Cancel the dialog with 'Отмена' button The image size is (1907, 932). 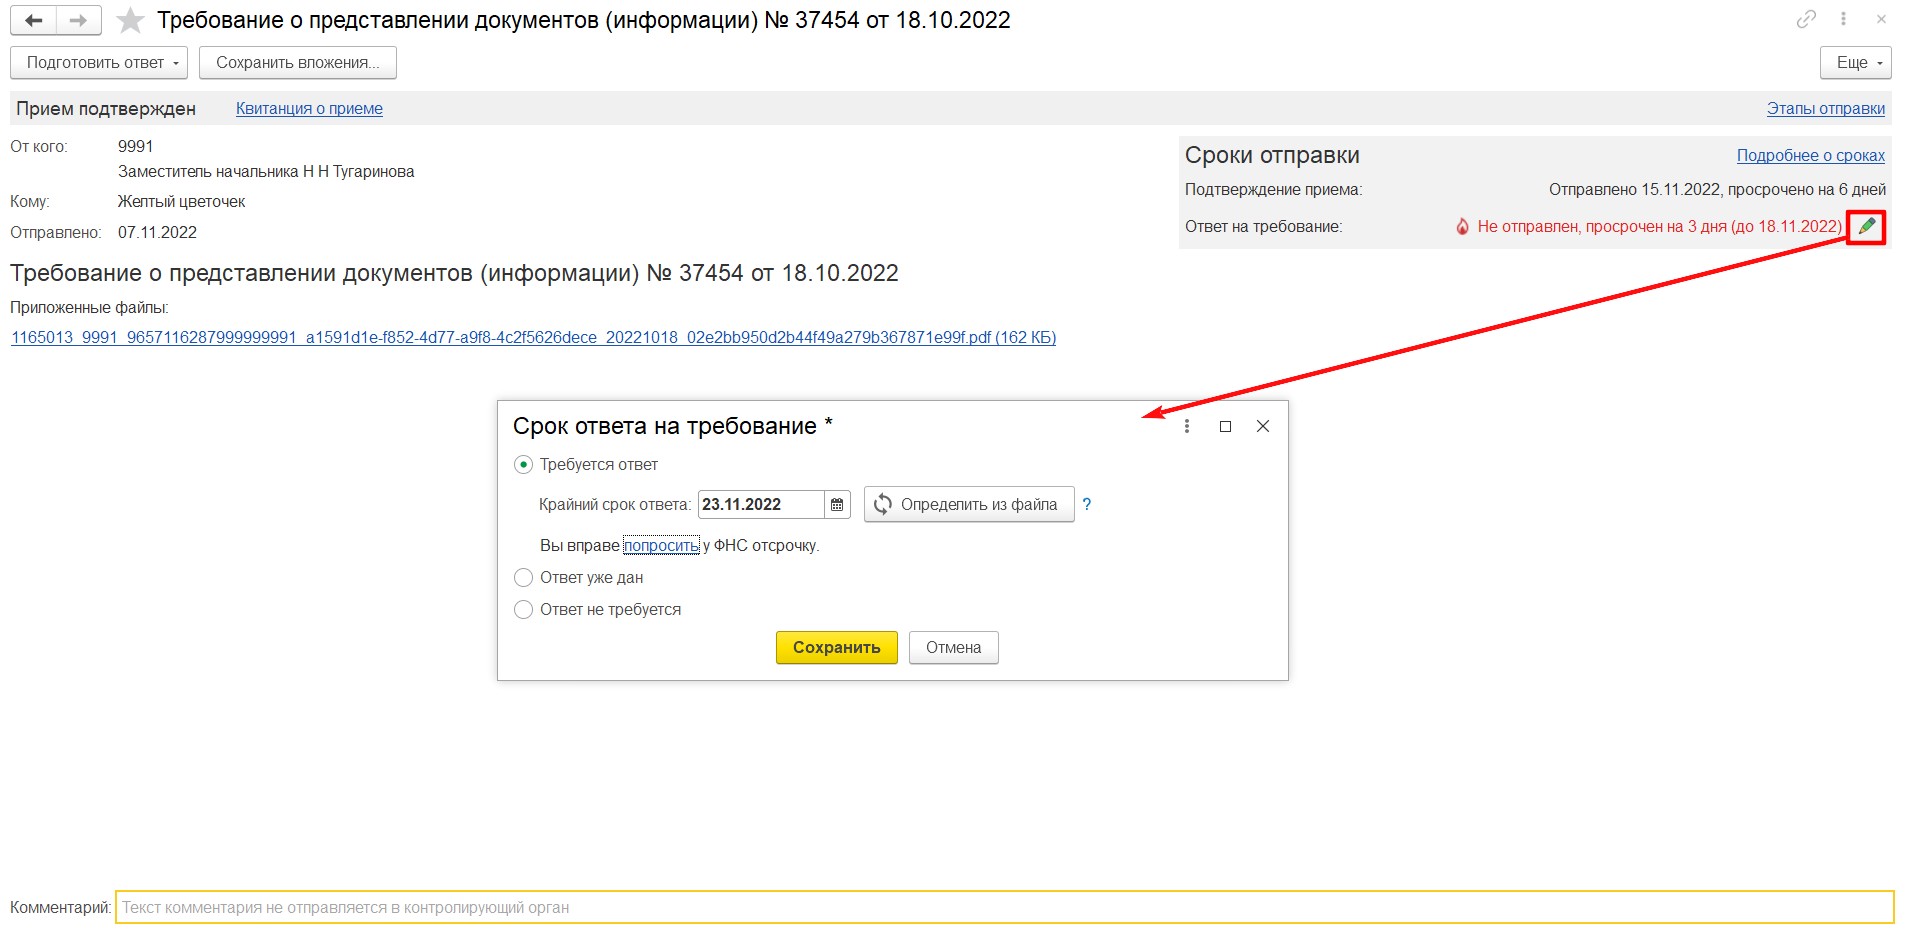[954, 648]
